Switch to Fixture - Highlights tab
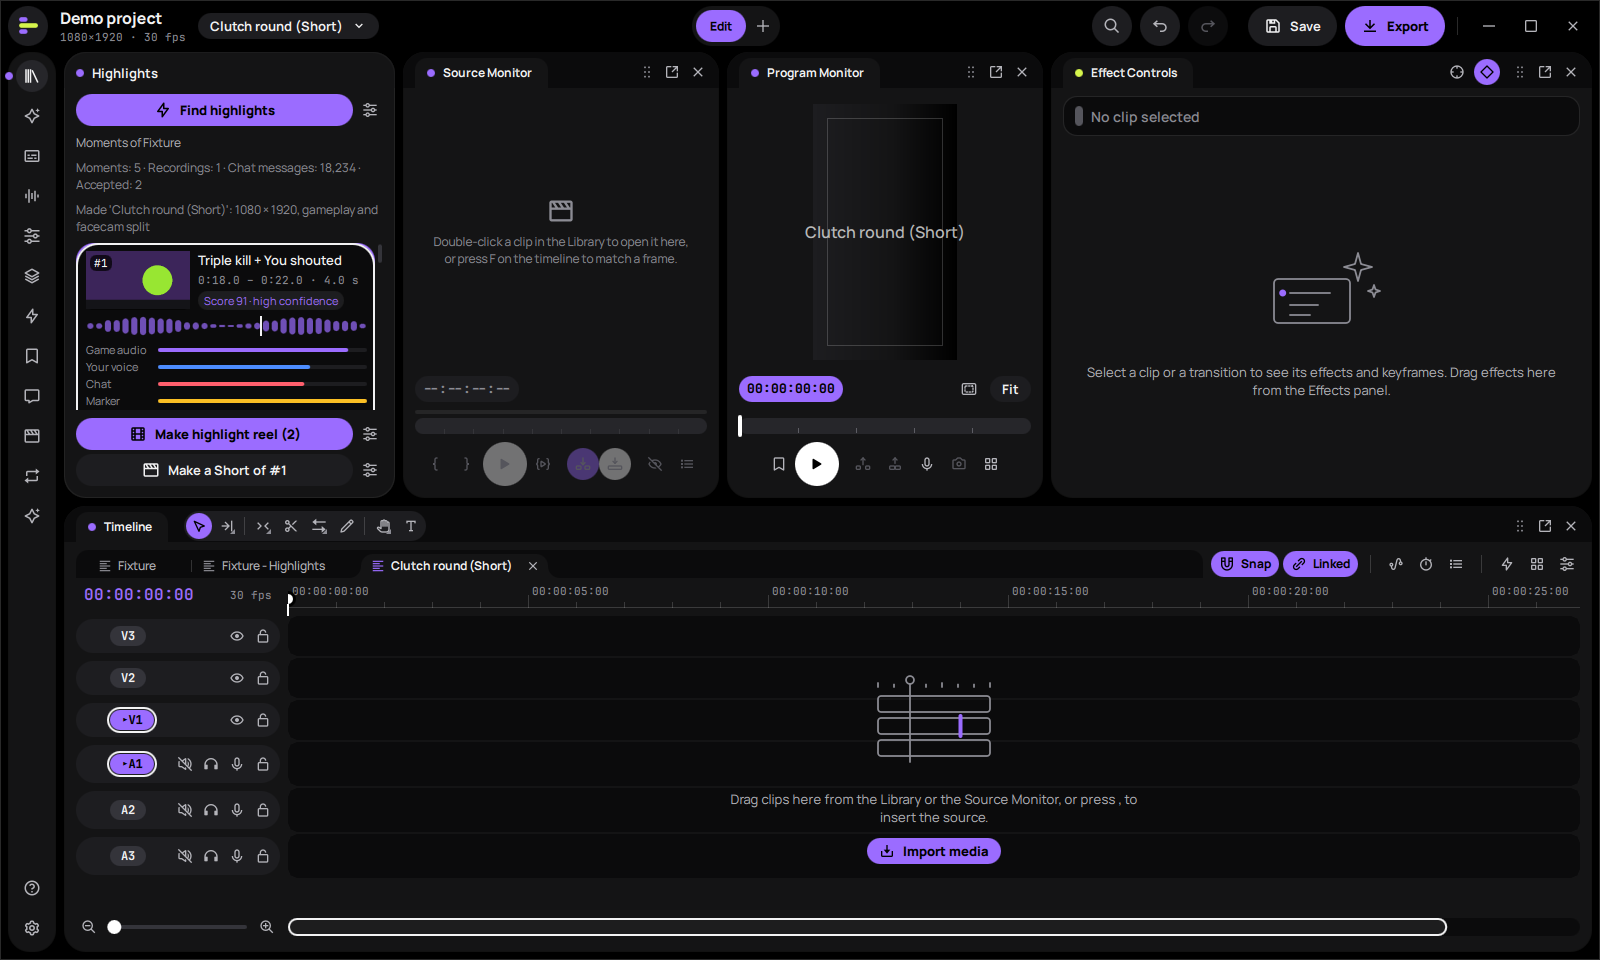 [265, 566]
